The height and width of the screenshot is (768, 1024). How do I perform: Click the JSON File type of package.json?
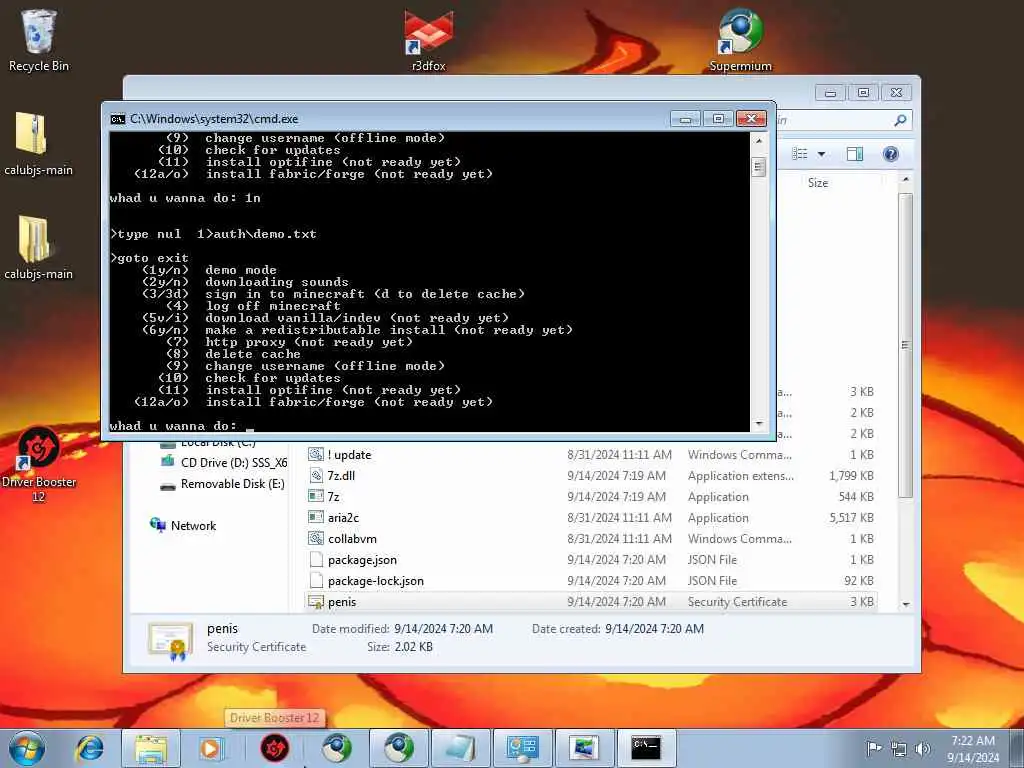click(712, 560)
